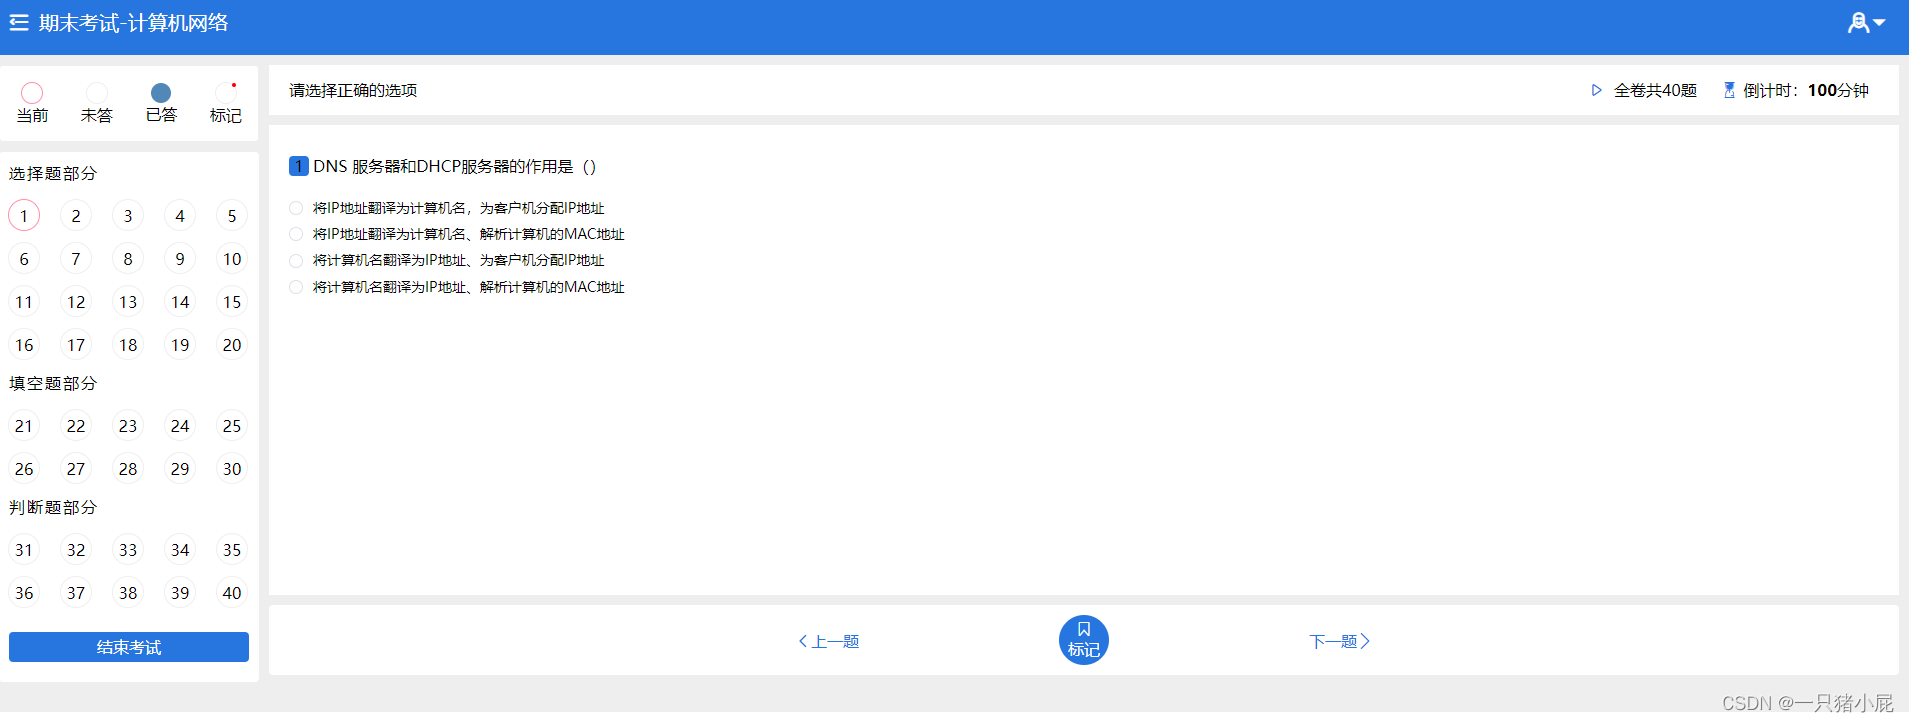Open true/false question 32

click(x=76, y=550)
